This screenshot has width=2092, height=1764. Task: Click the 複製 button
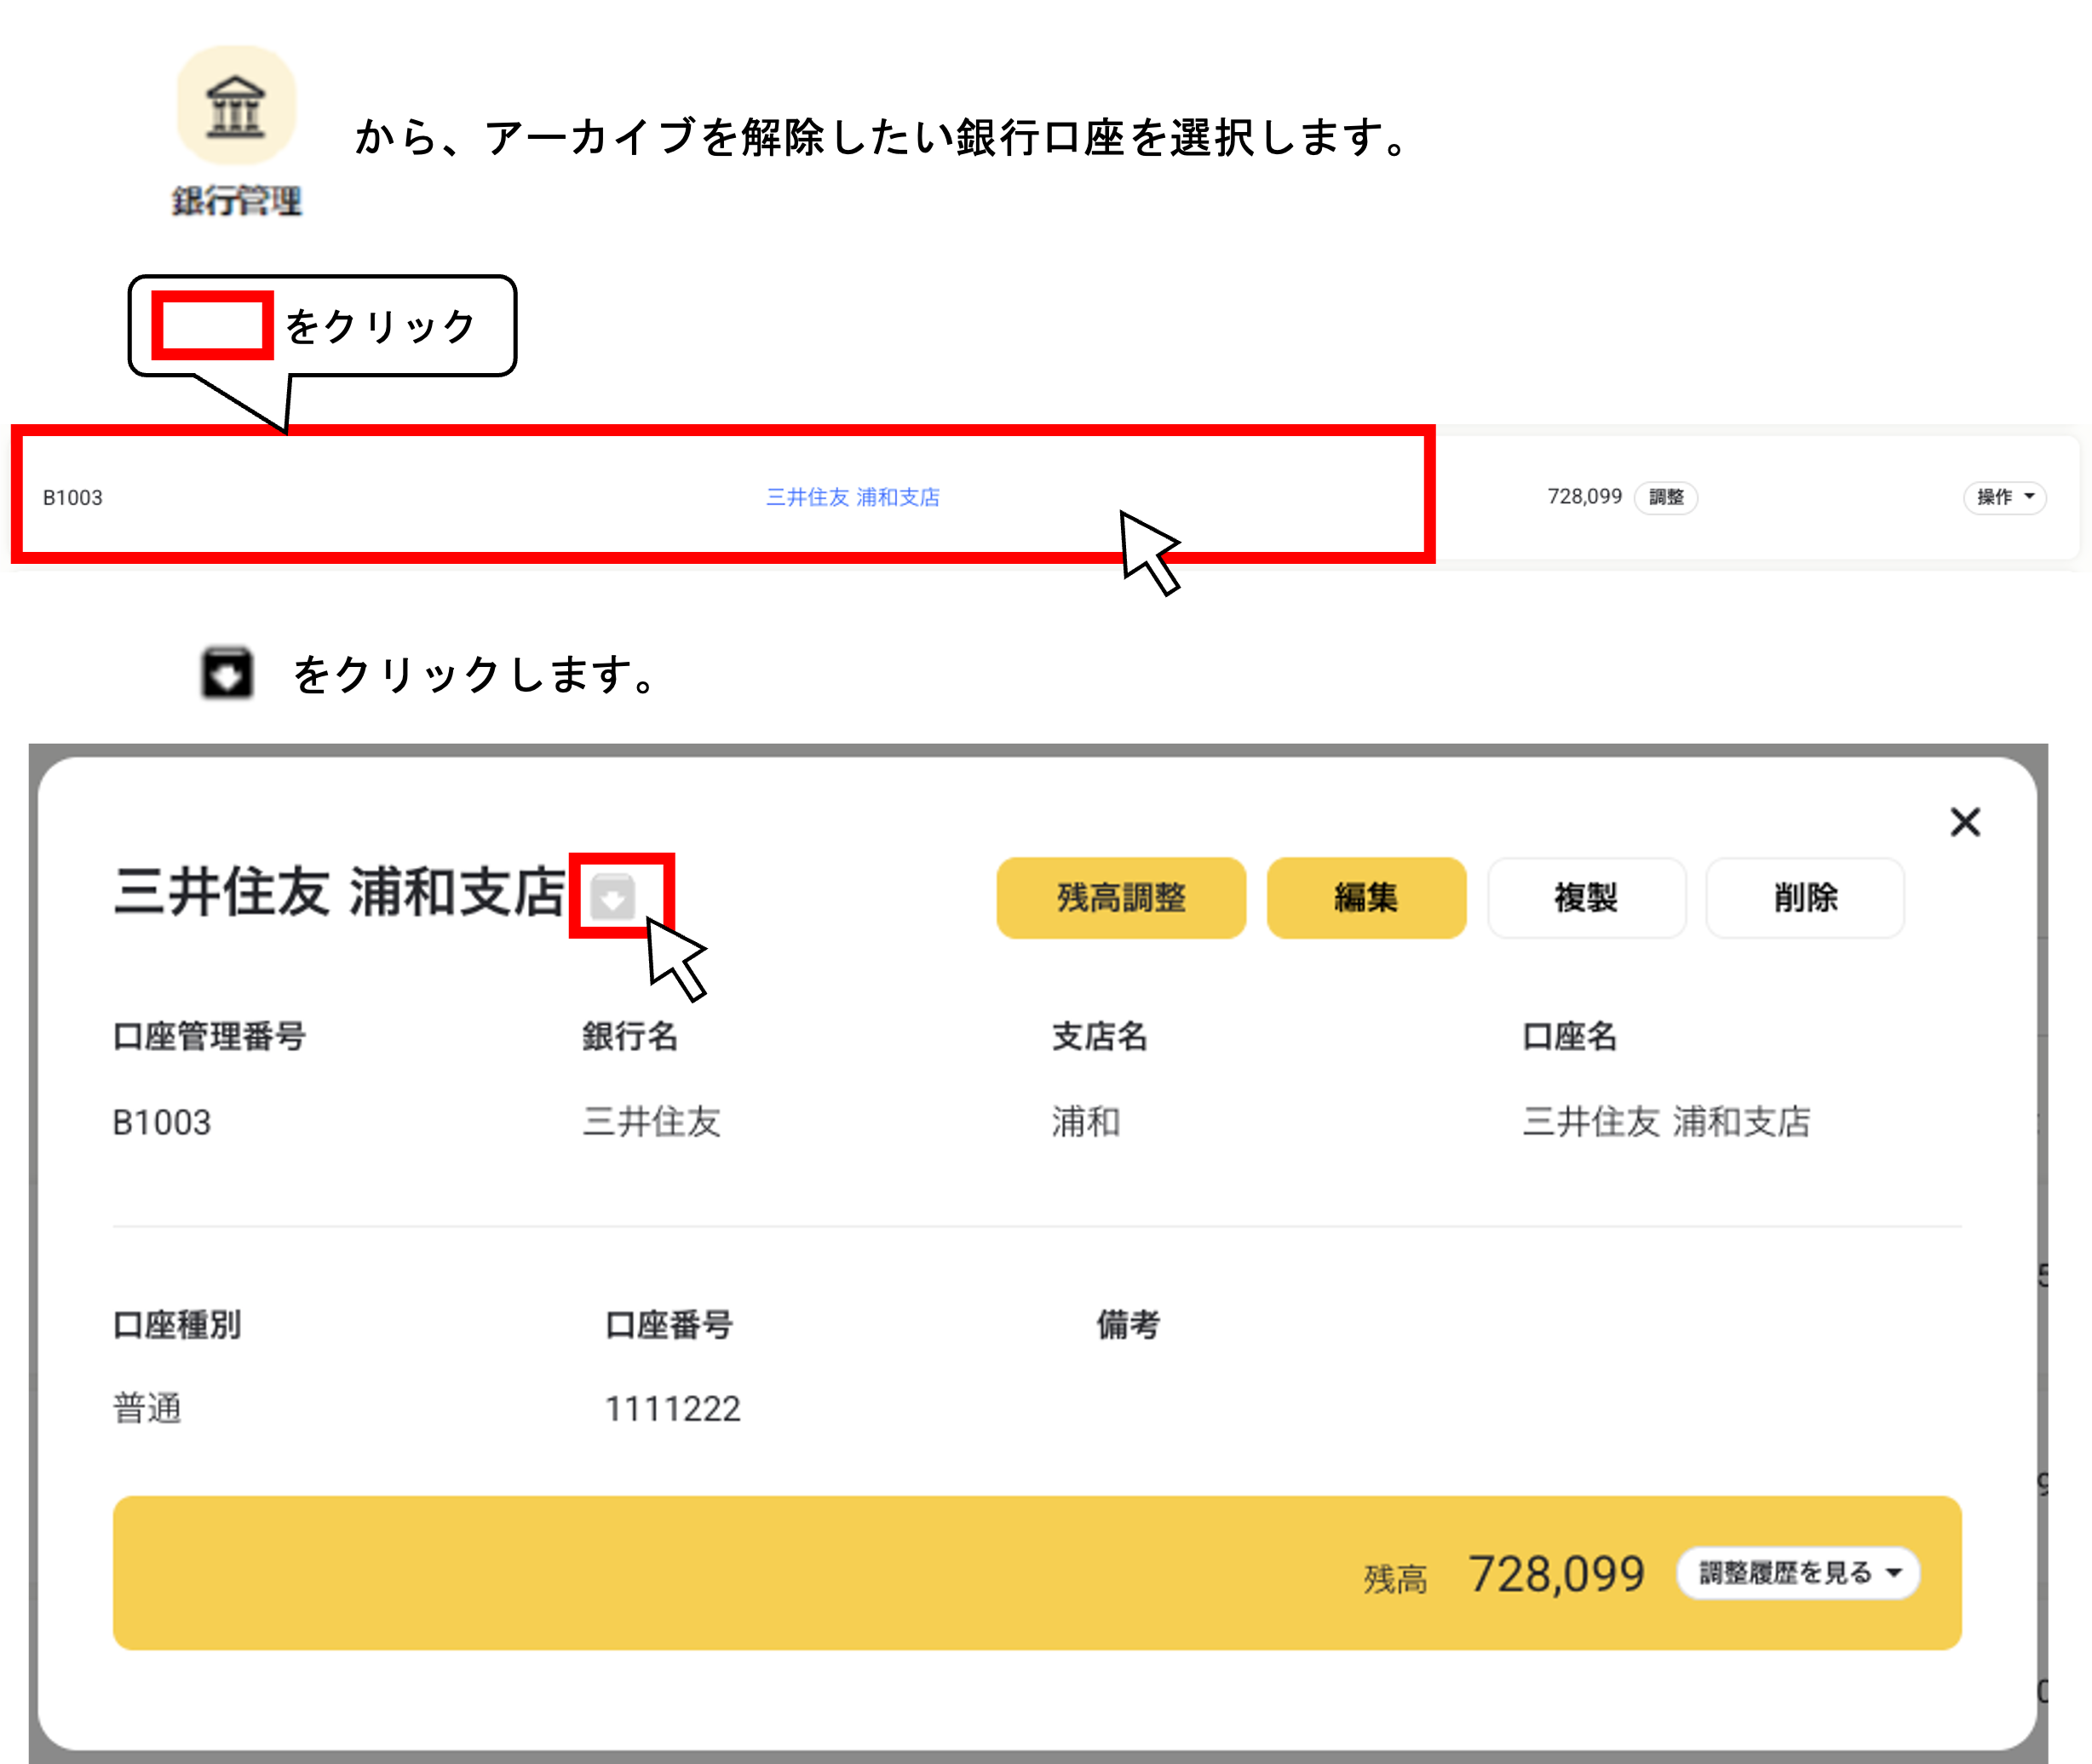(x=1586, y=898)
